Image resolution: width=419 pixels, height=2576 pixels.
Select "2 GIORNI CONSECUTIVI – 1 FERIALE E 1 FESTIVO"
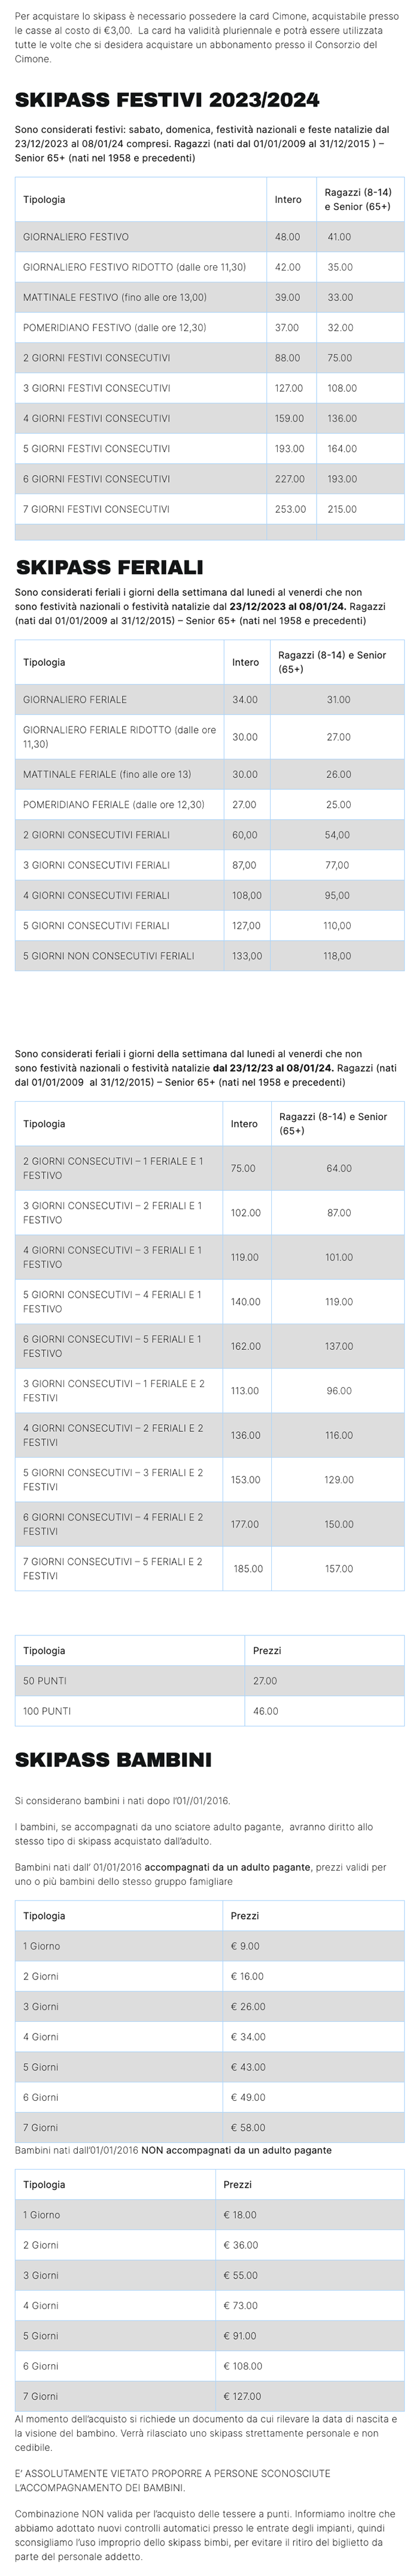(x=113, y=1168)
